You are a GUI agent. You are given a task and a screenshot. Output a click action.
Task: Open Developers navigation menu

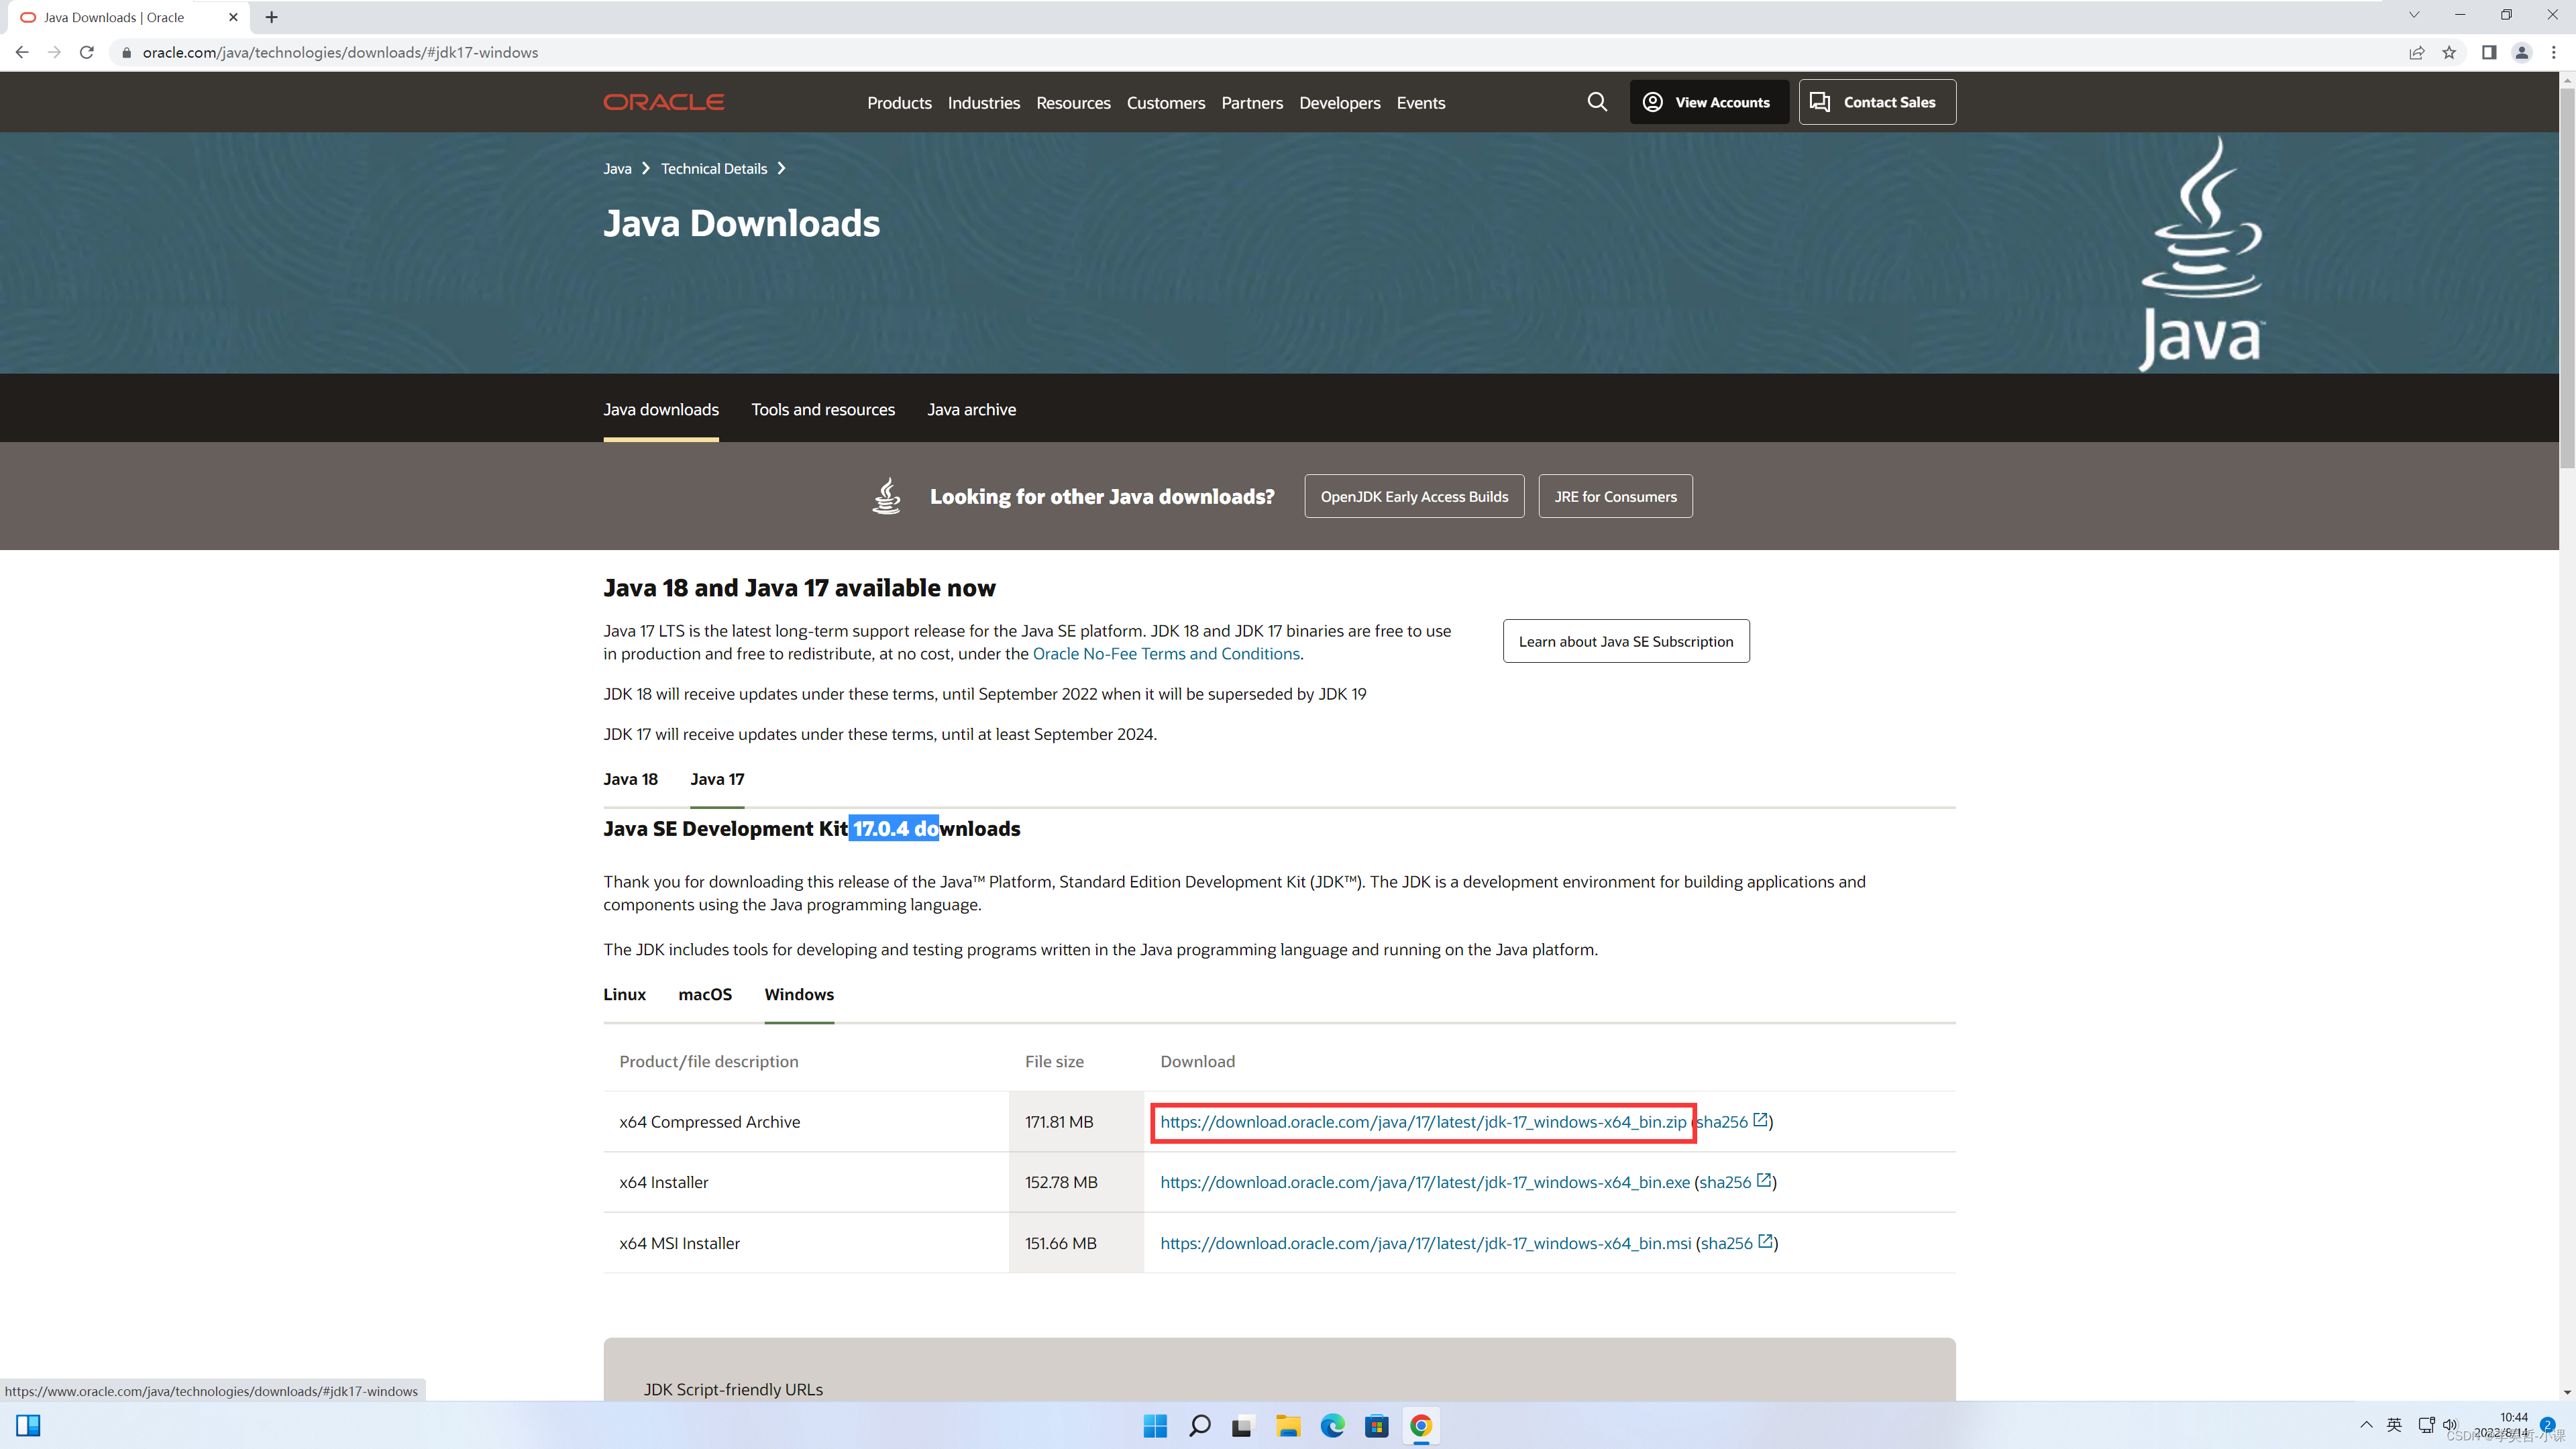pos(1340,103)
